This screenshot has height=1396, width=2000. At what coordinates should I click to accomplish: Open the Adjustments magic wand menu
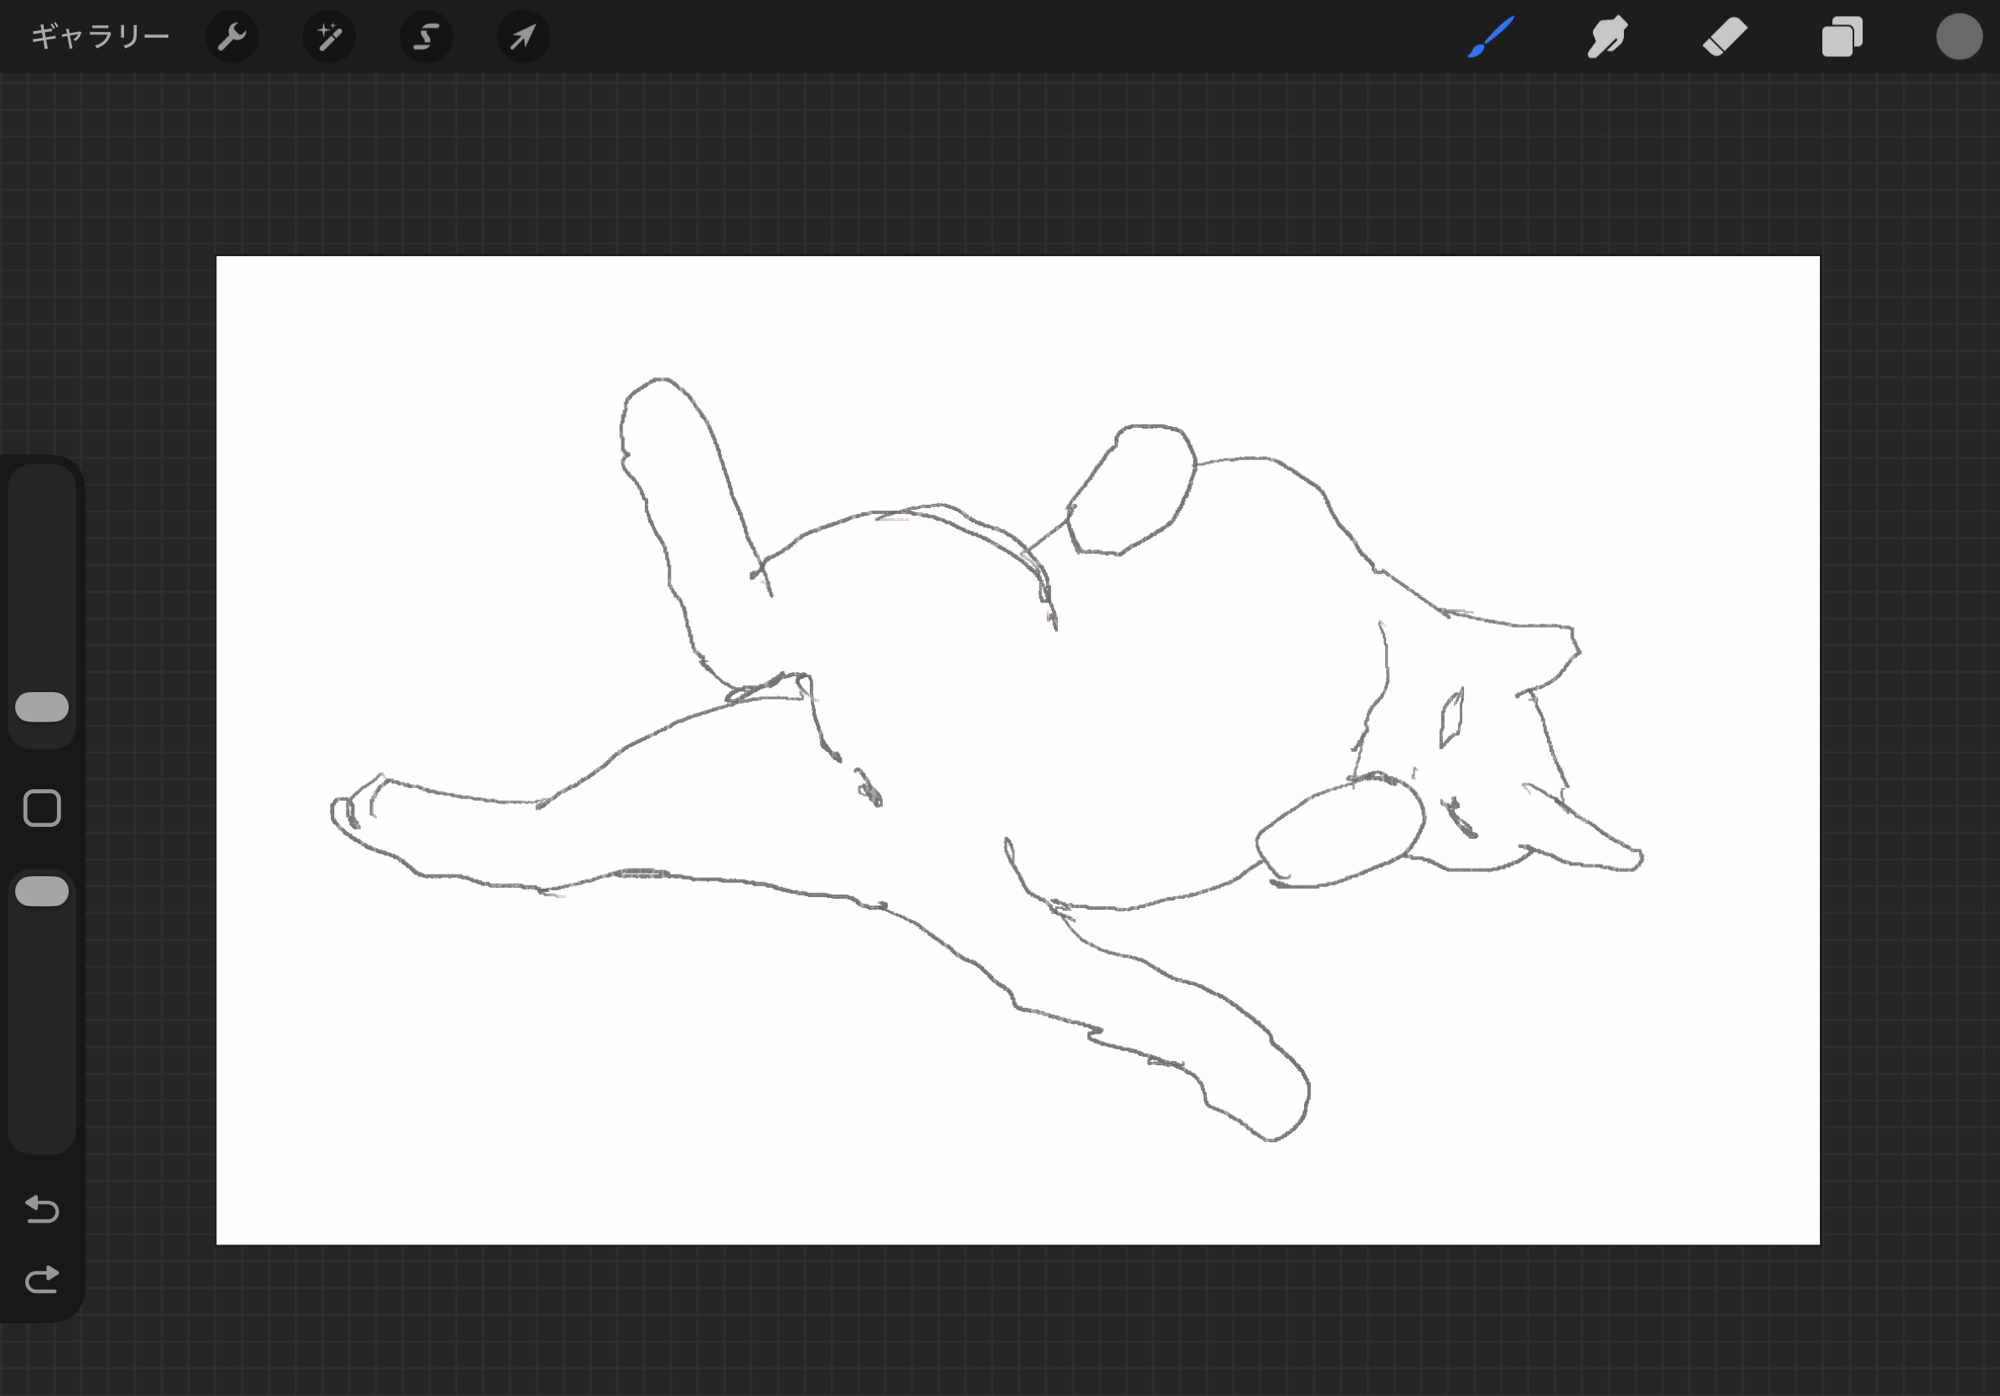329,37
